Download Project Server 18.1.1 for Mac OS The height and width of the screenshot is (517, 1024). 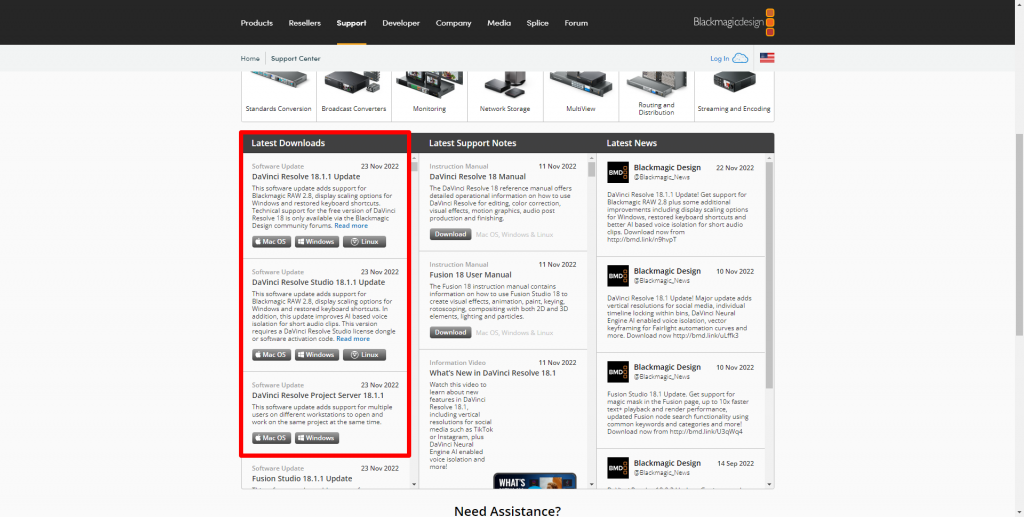pos(272,438)
